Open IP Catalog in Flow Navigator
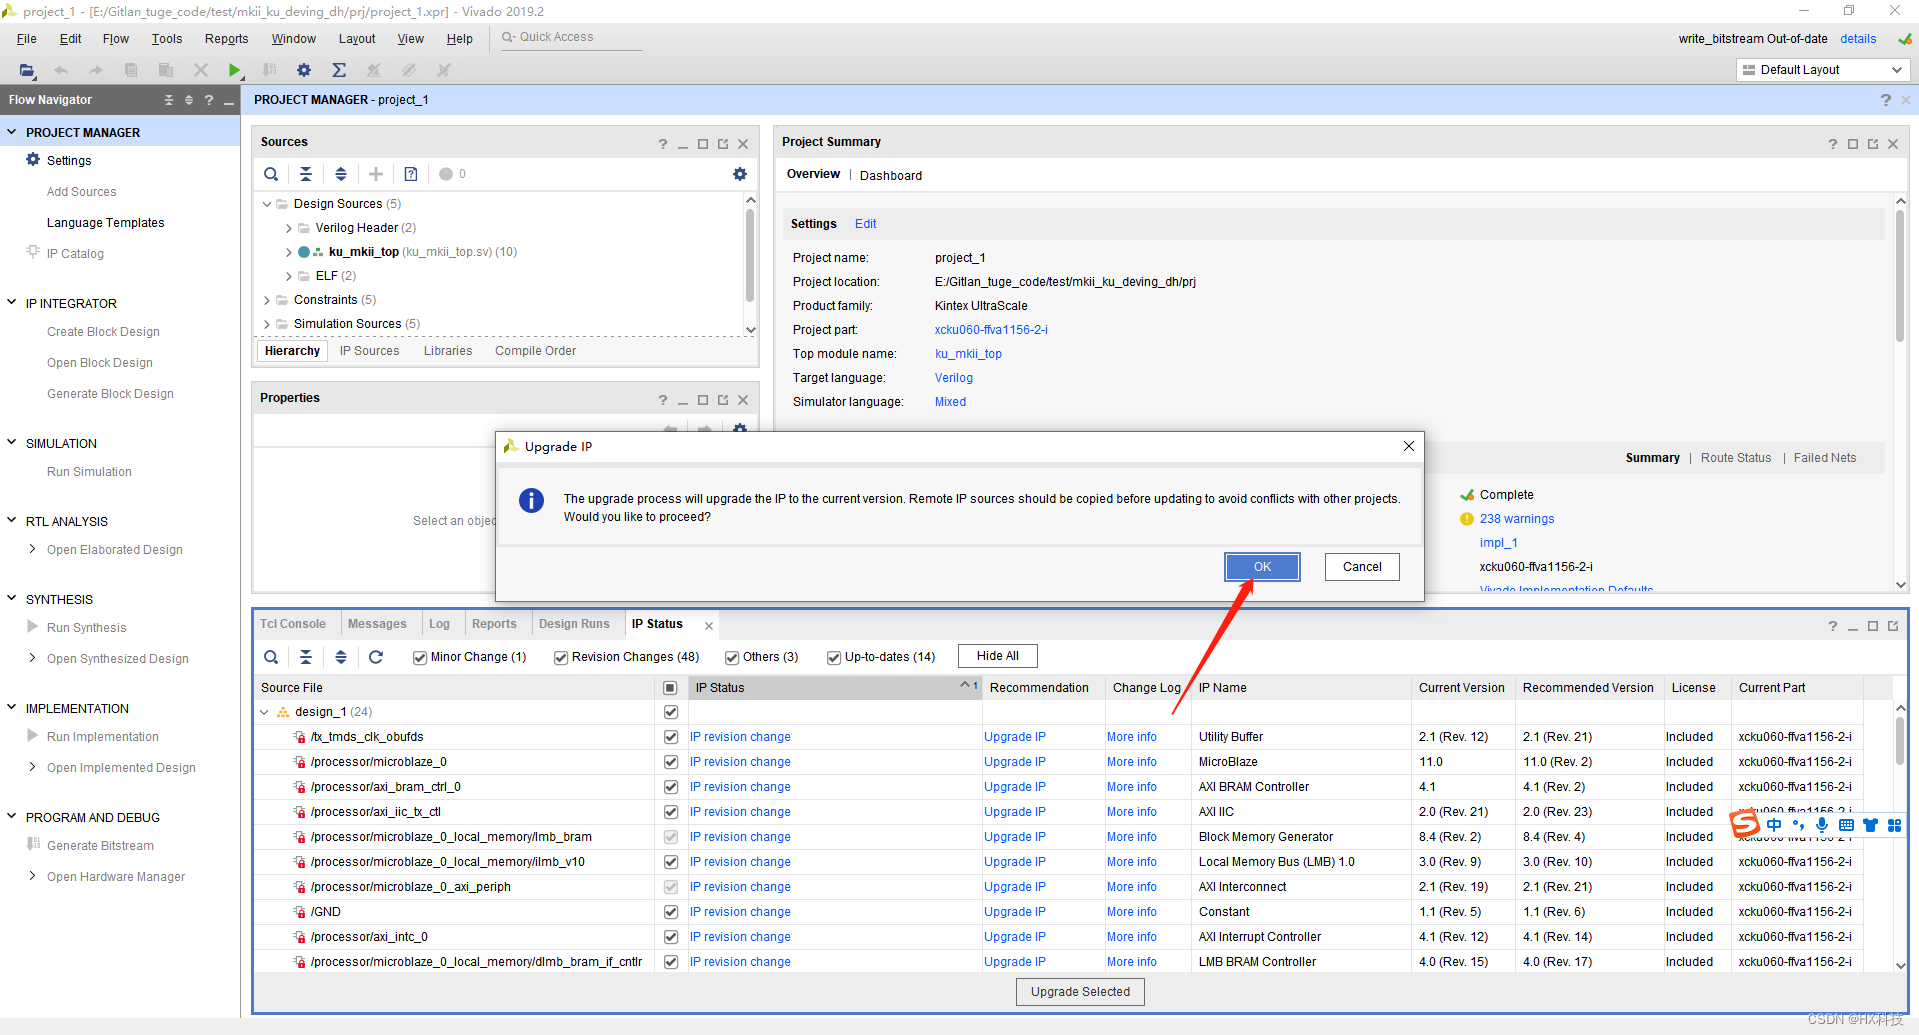Viewport: 1919px width, 1035px height. tap(75, 253)
